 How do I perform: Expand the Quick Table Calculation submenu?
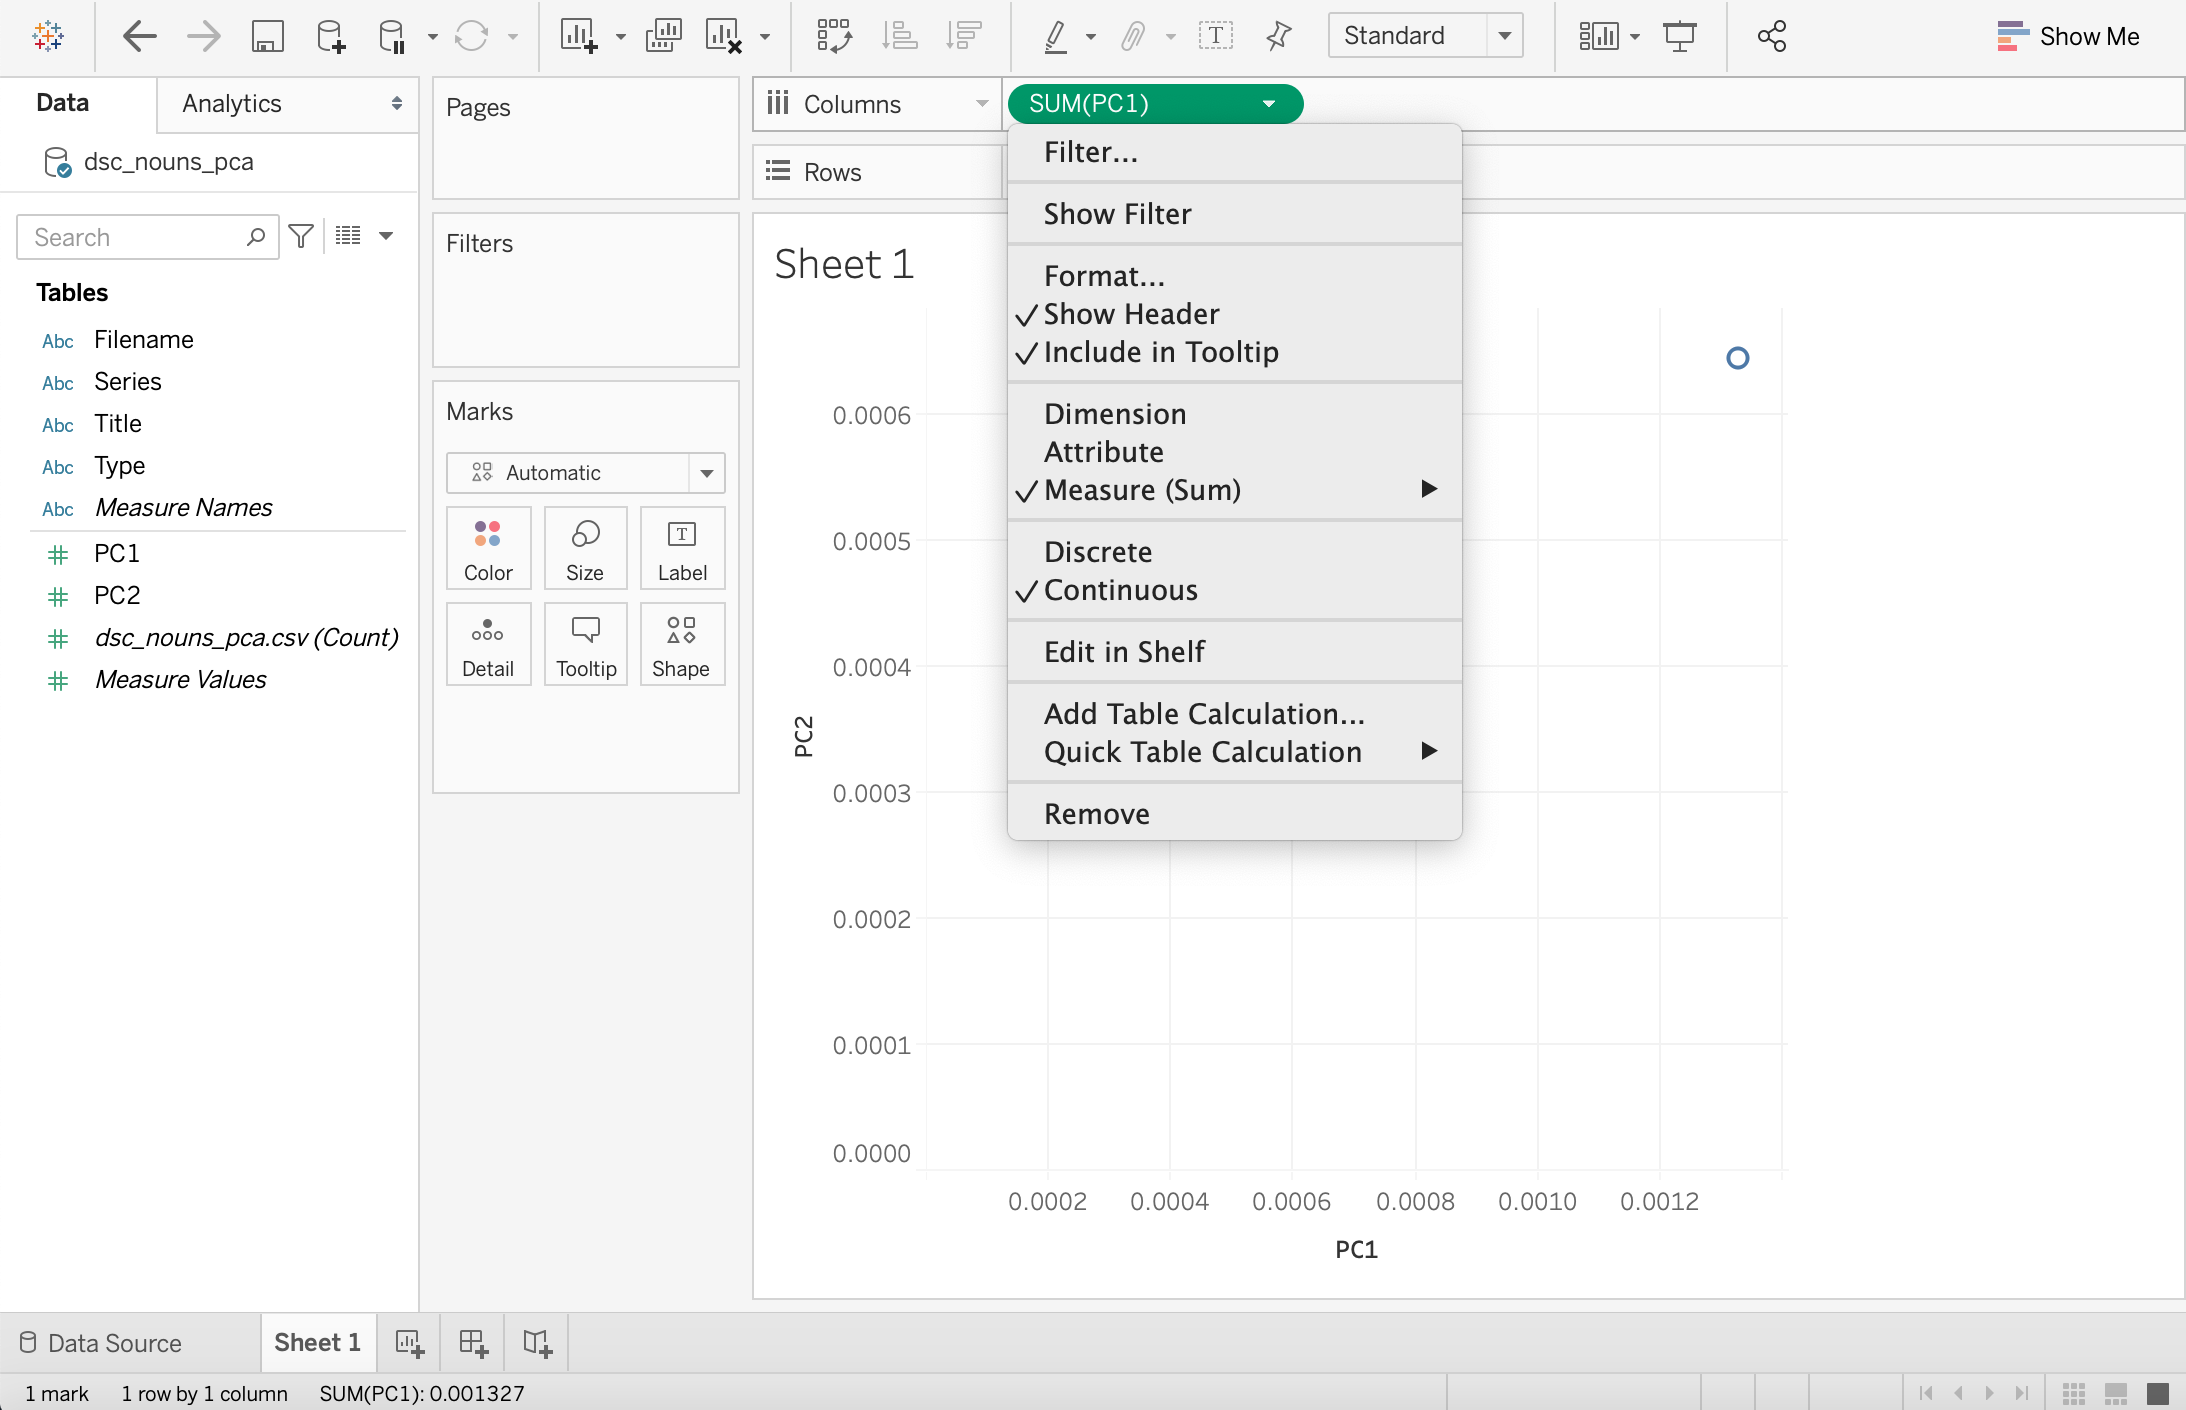pos(1203,752)
